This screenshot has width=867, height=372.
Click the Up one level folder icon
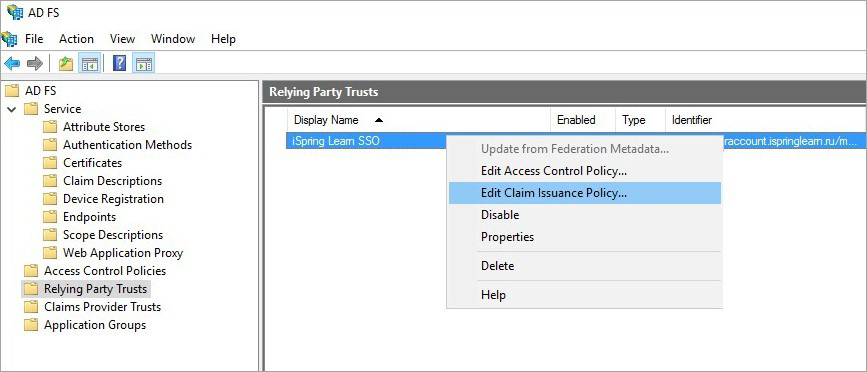66,64
